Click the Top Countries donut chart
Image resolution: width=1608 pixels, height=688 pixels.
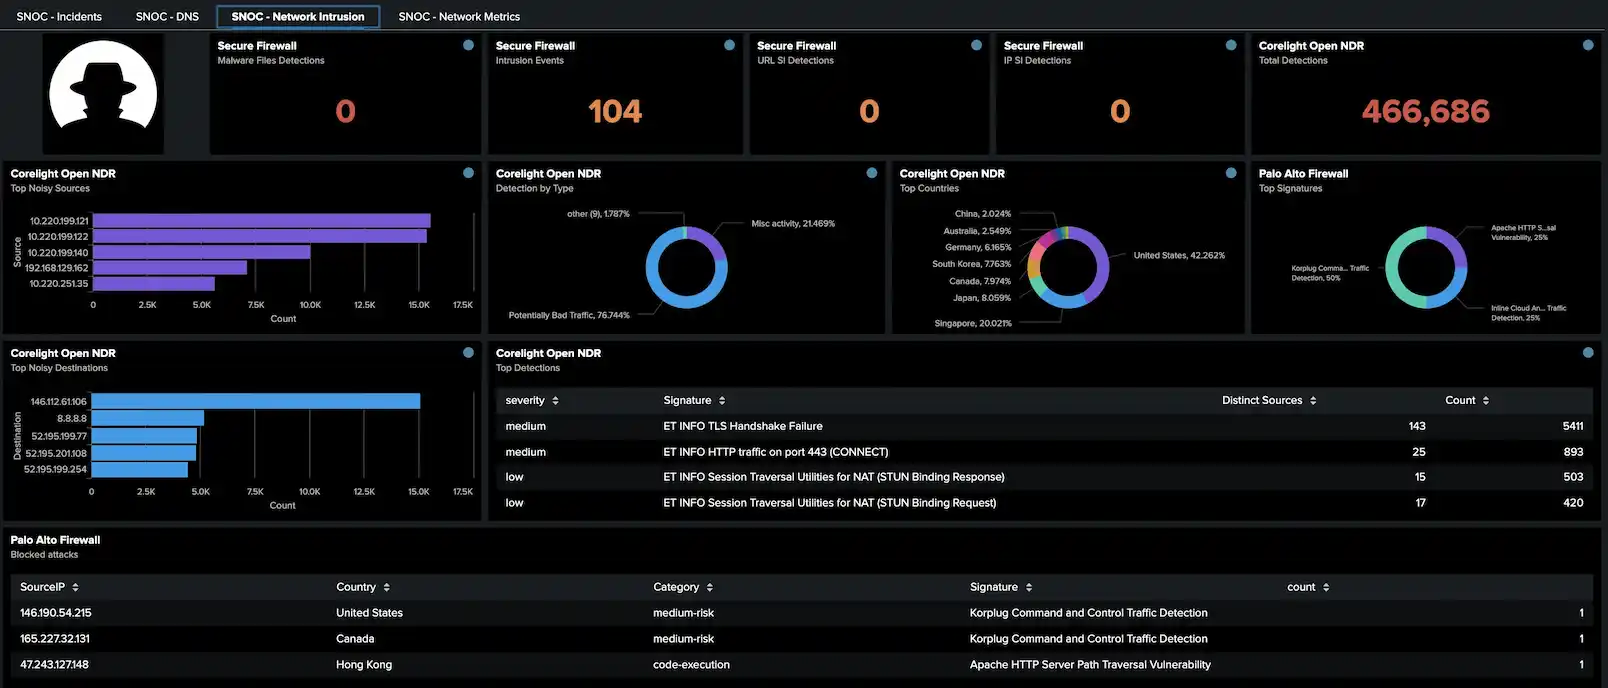(1068, 268)
